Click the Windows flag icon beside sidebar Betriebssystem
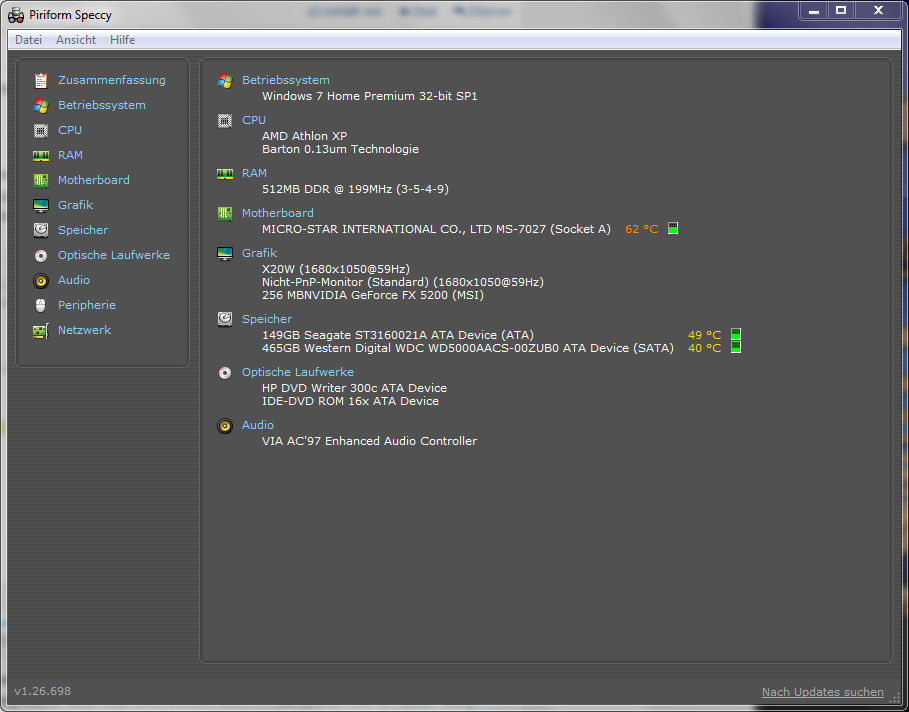Image resolution: width=909 pixels, height=712 pixels. [x=41, y=106]
